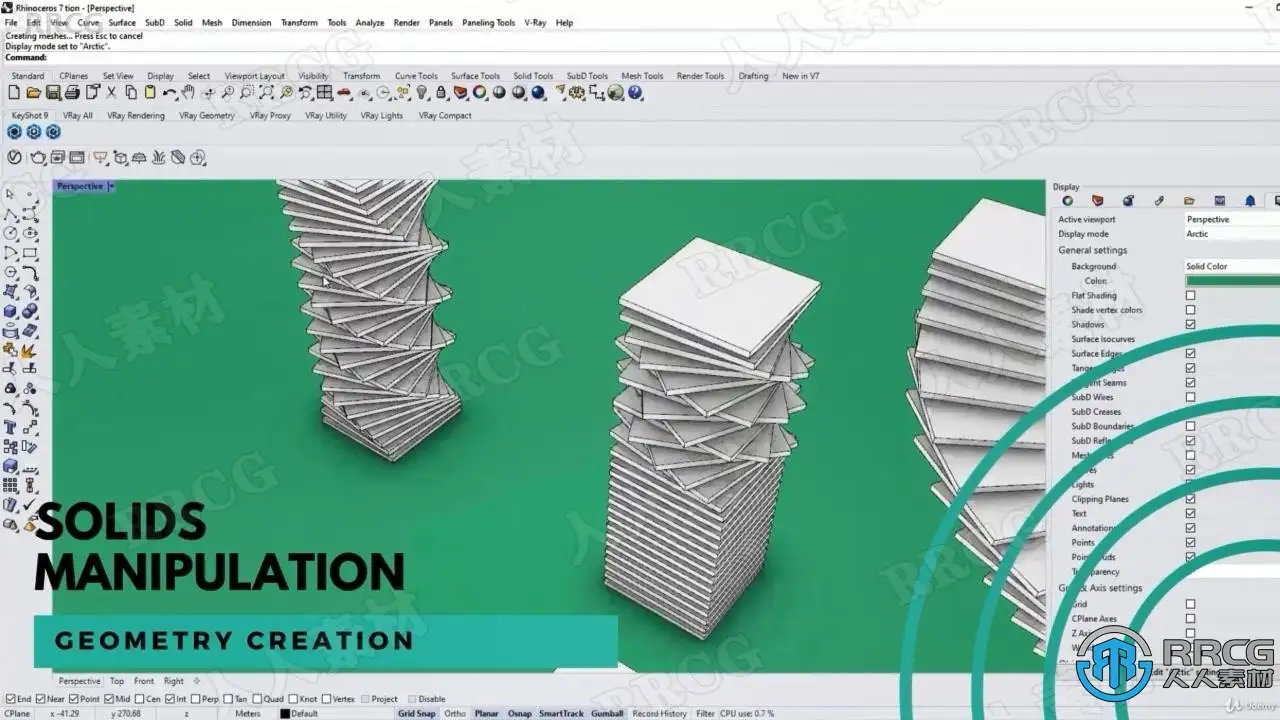This screenshot has height=720, width=1280.
Task: Open the Display mode Arctic dropdown
Action: coord(1232,234)
